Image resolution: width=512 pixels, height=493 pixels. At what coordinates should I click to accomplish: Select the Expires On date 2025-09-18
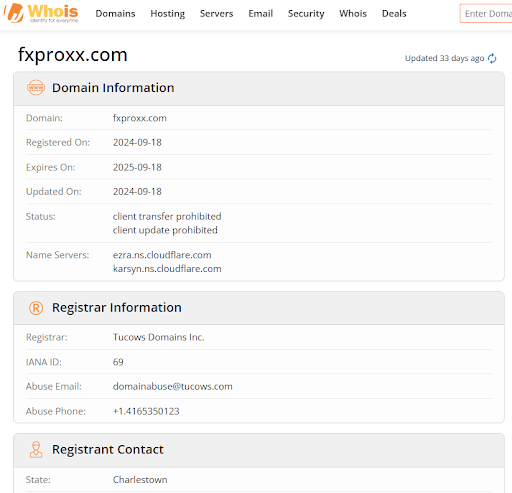tap(137, 167)
